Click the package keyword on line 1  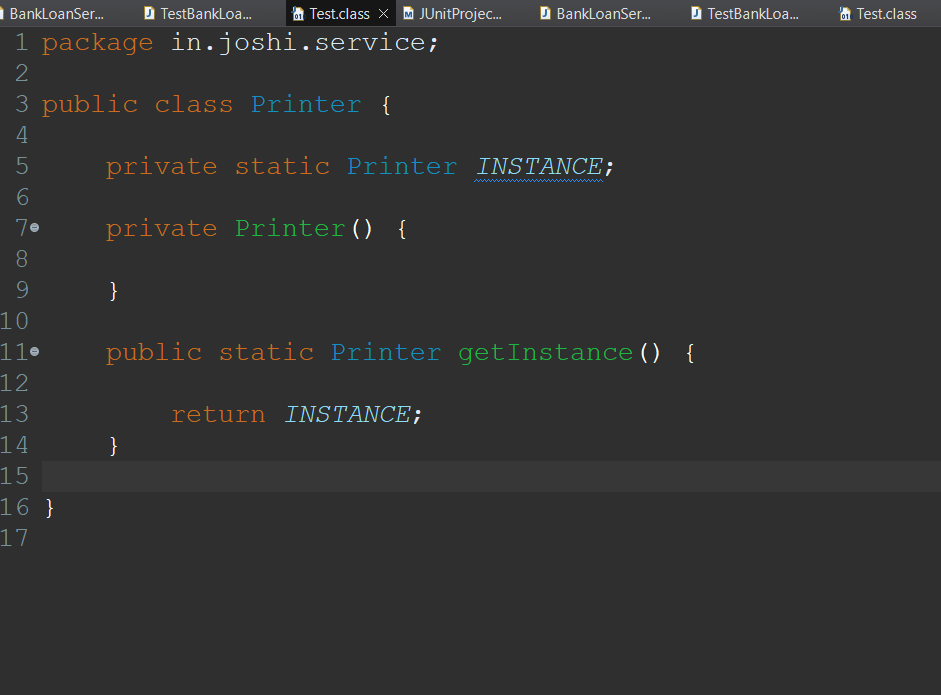pos(97,43)
